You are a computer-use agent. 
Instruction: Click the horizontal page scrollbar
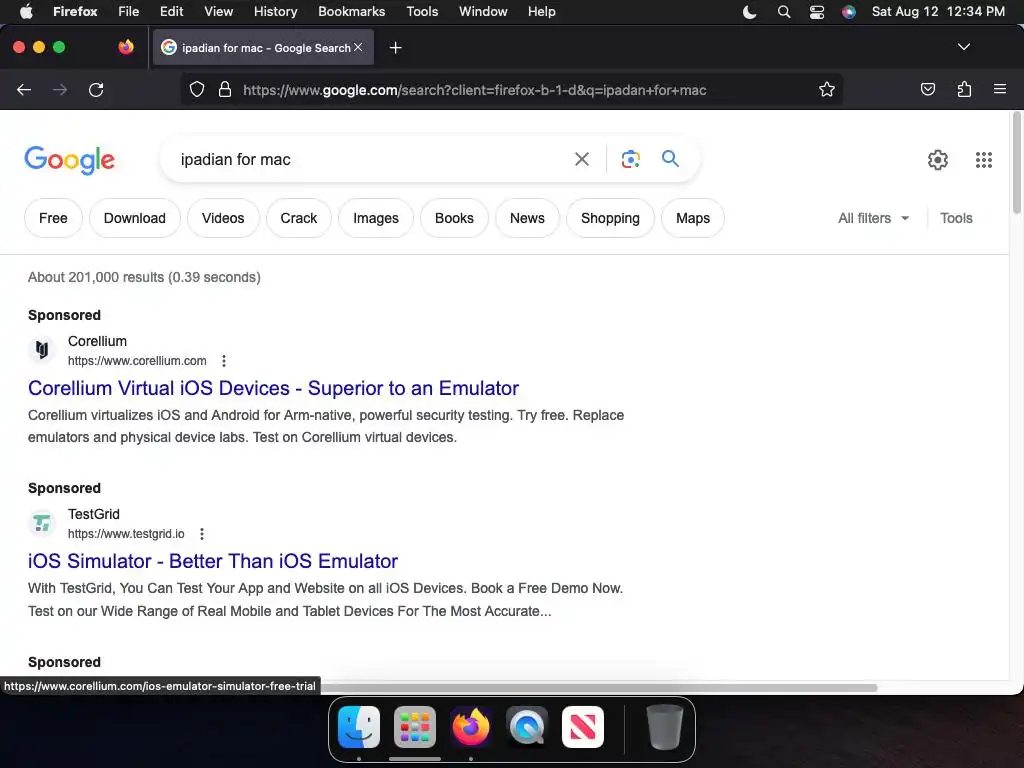coord(598,688)
